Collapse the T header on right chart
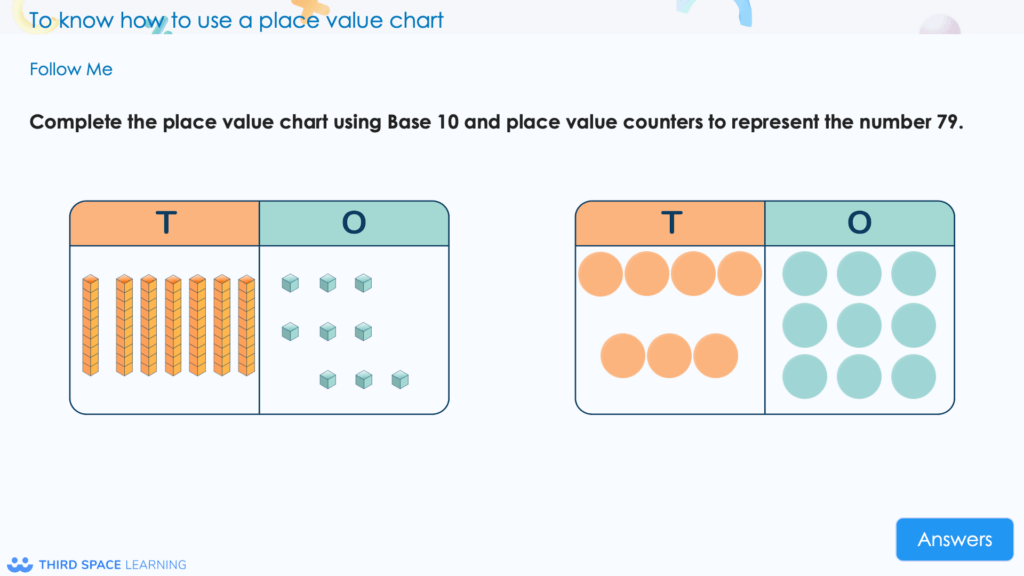 (669, 223)
